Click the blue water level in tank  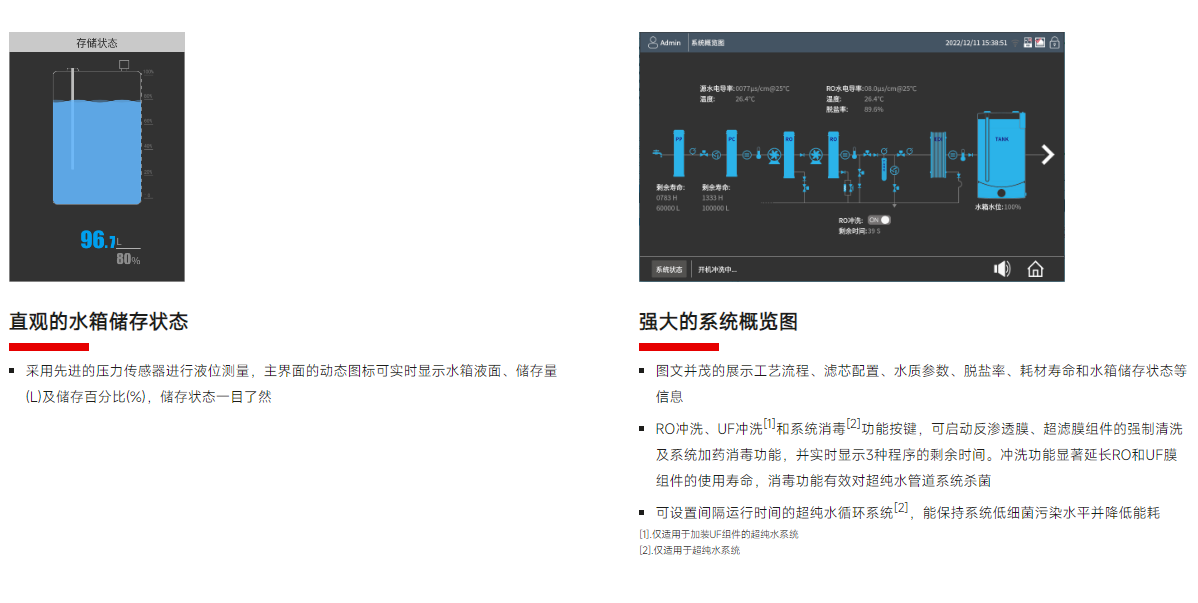pos(97,155)
